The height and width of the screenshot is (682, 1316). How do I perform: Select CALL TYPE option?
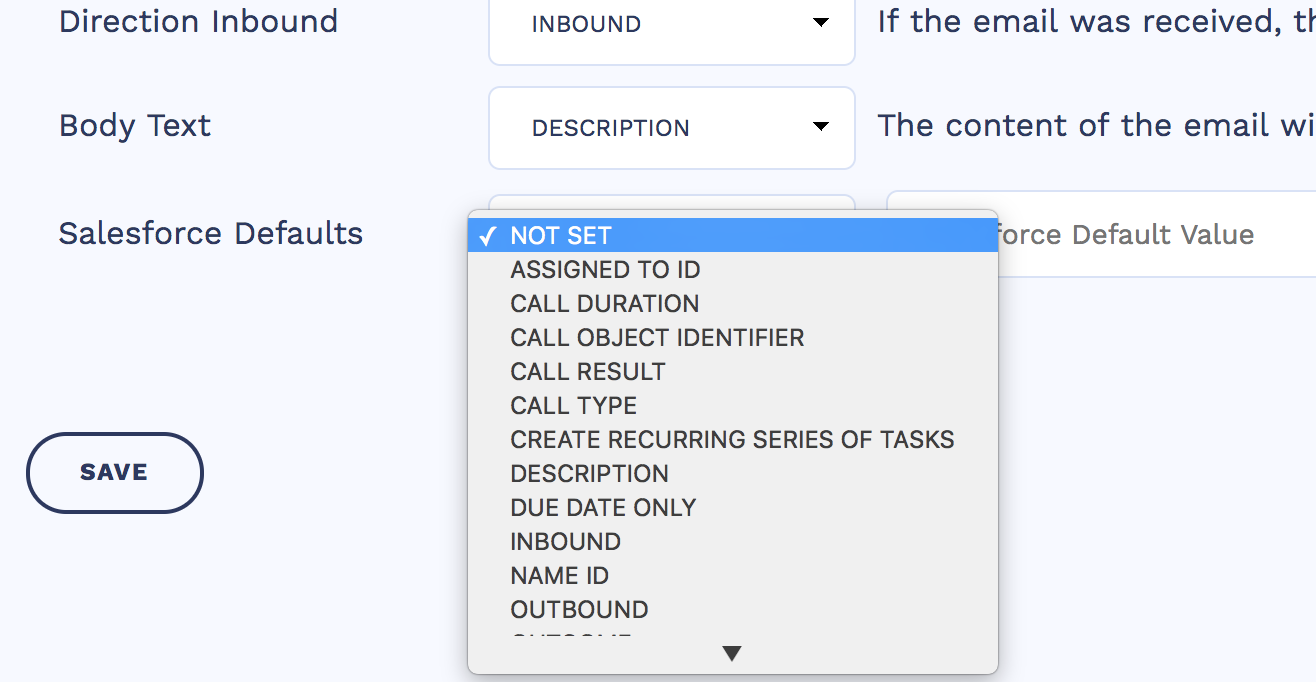pos(573,406)
